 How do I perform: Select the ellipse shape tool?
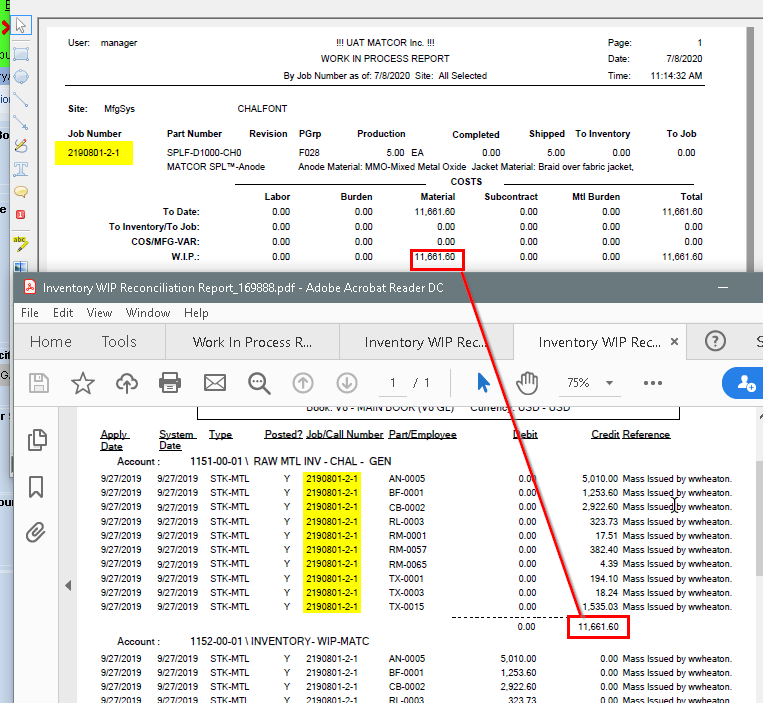tap(21, 76)
